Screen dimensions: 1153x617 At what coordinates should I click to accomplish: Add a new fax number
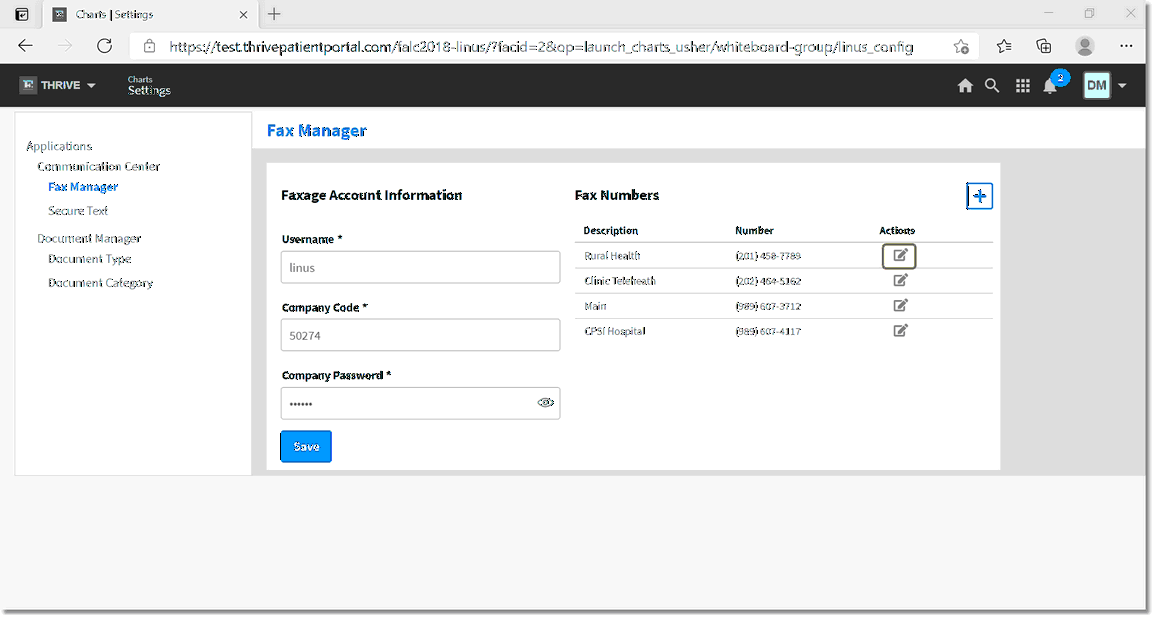click(x=979, y=196)
